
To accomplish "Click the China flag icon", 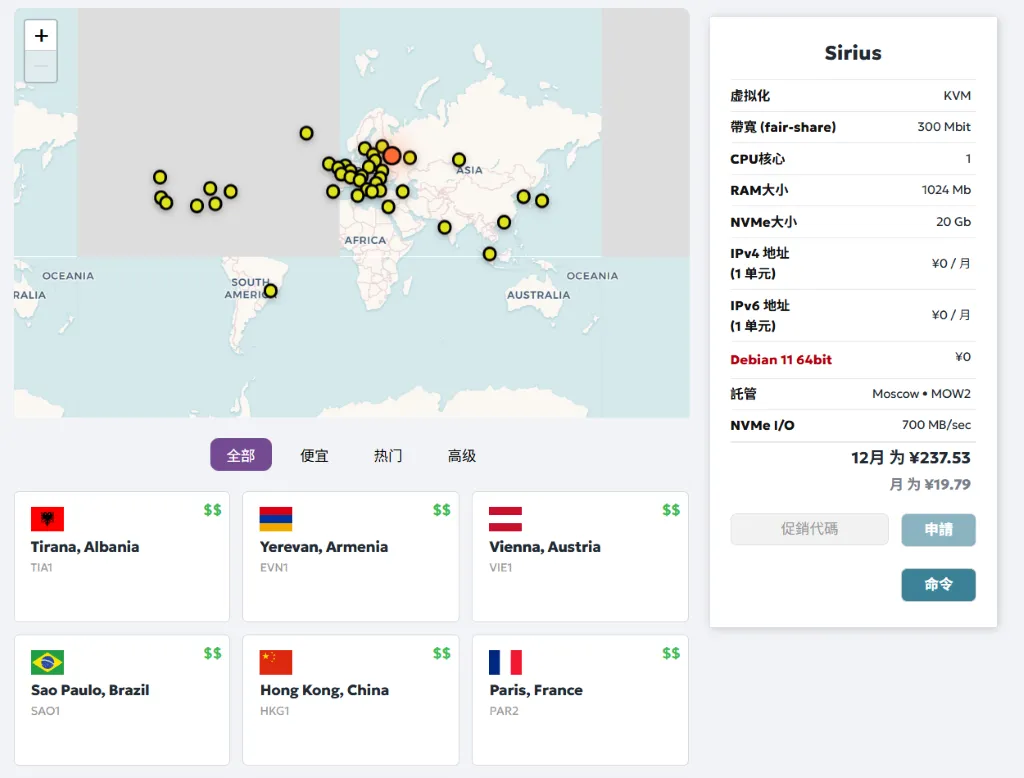I will [x=276, y=662].
